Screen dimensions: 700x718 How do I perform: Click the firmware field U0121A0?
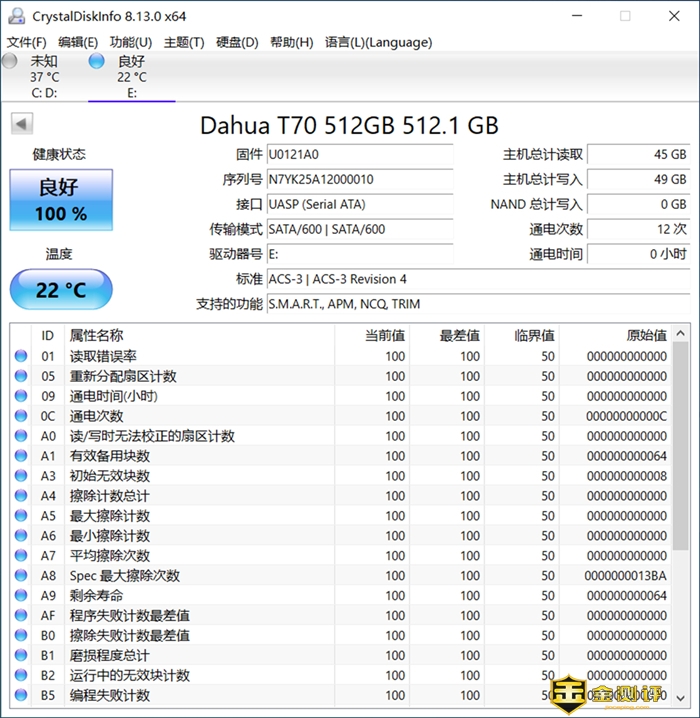pos(359,155)
